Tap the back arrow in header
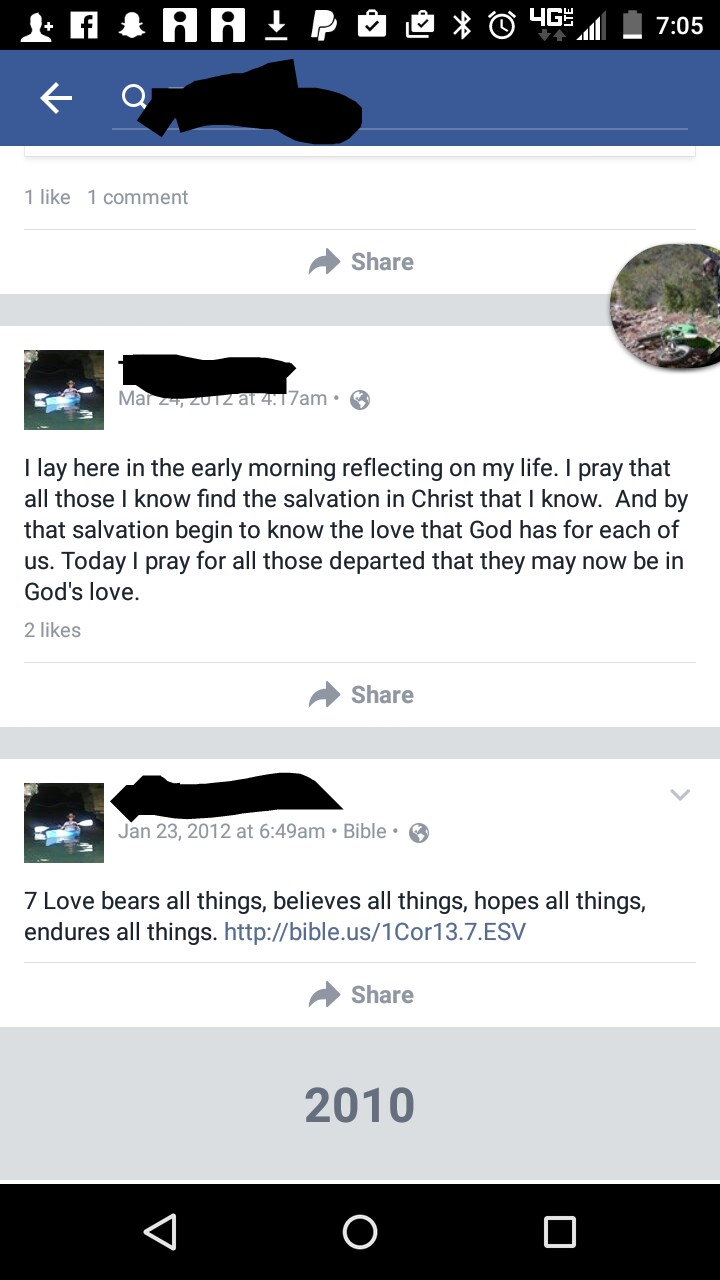This screenshot has height=1280, width=720. 56,97
